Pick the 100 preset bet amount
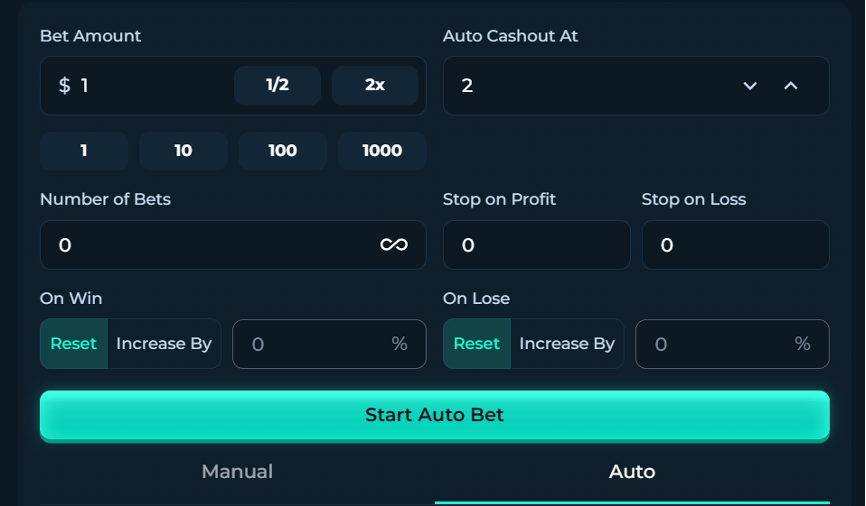This screenshot has height=506, width=866. pos(283,151)
